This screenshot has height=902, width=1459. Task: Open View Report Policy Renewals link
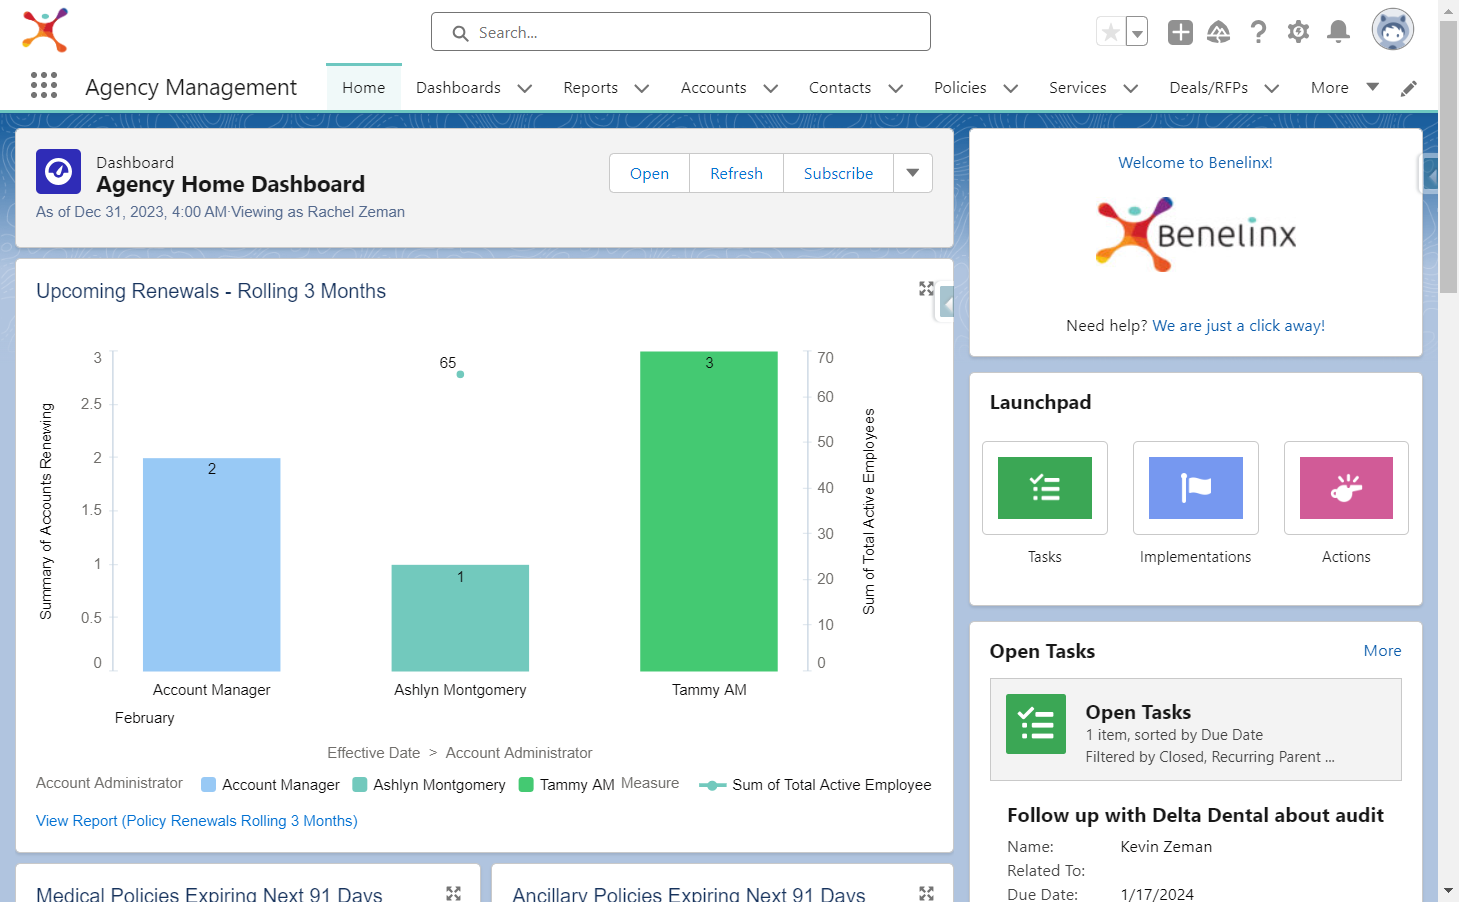[x=197, y=821]
